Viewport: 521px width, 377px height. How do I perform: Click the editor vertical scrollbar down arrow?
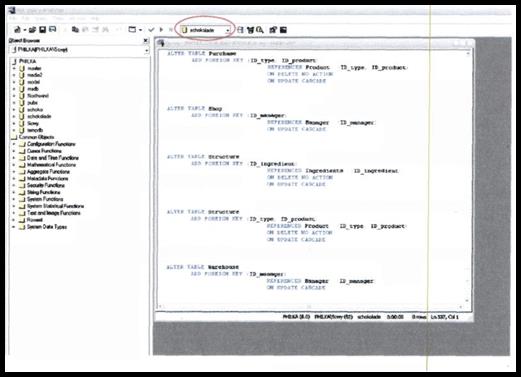467,301
